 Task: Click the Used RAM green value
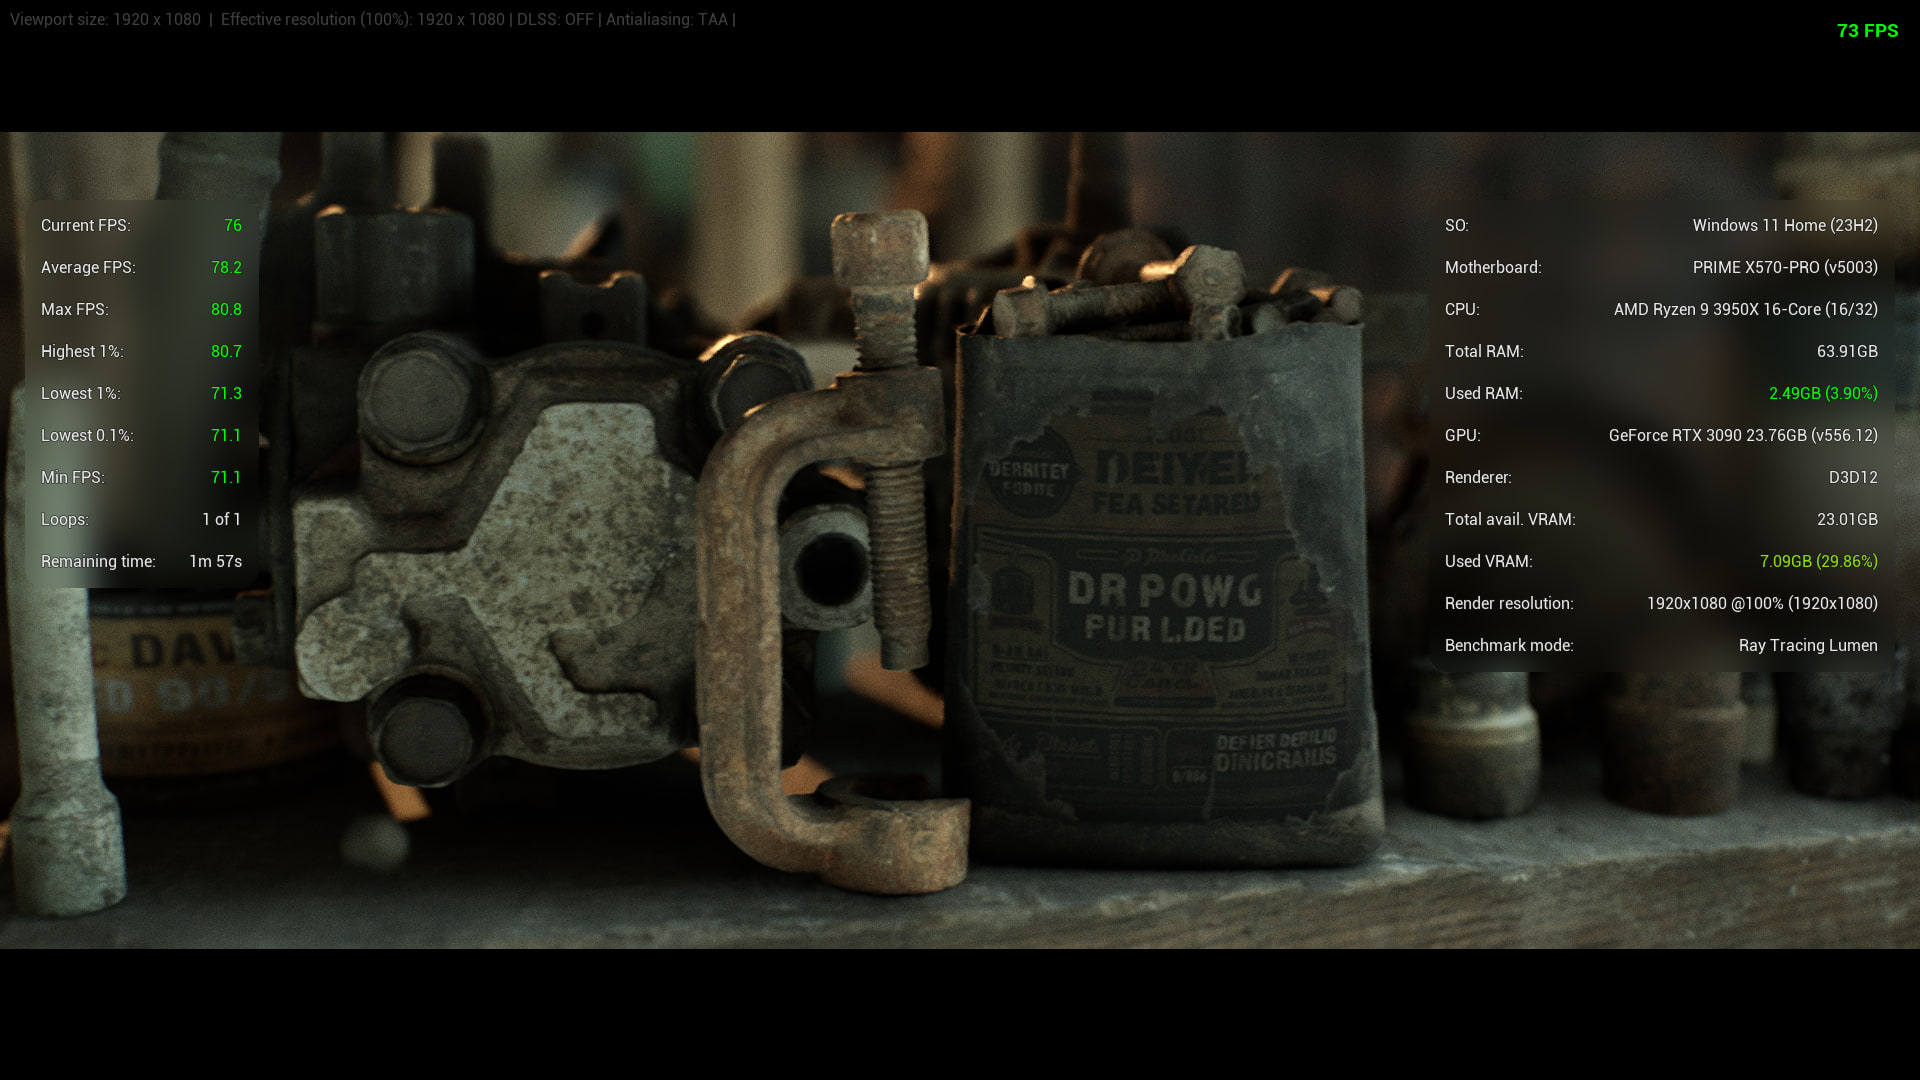(1822, 393)
